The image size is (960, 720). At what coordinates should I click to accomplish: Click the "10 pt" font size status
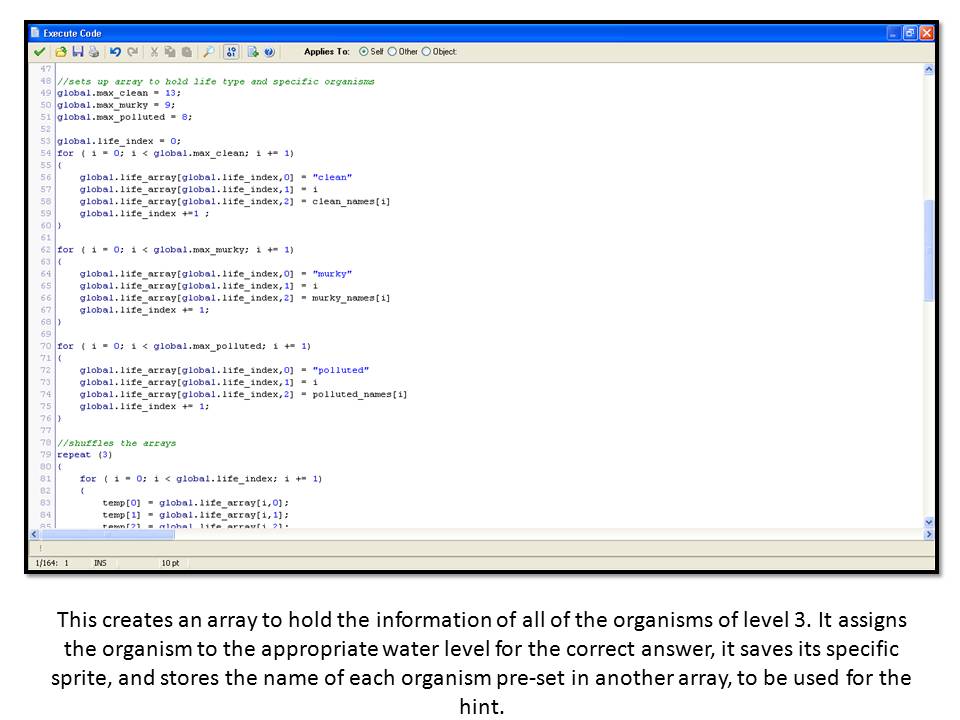(x=170, y=563)
